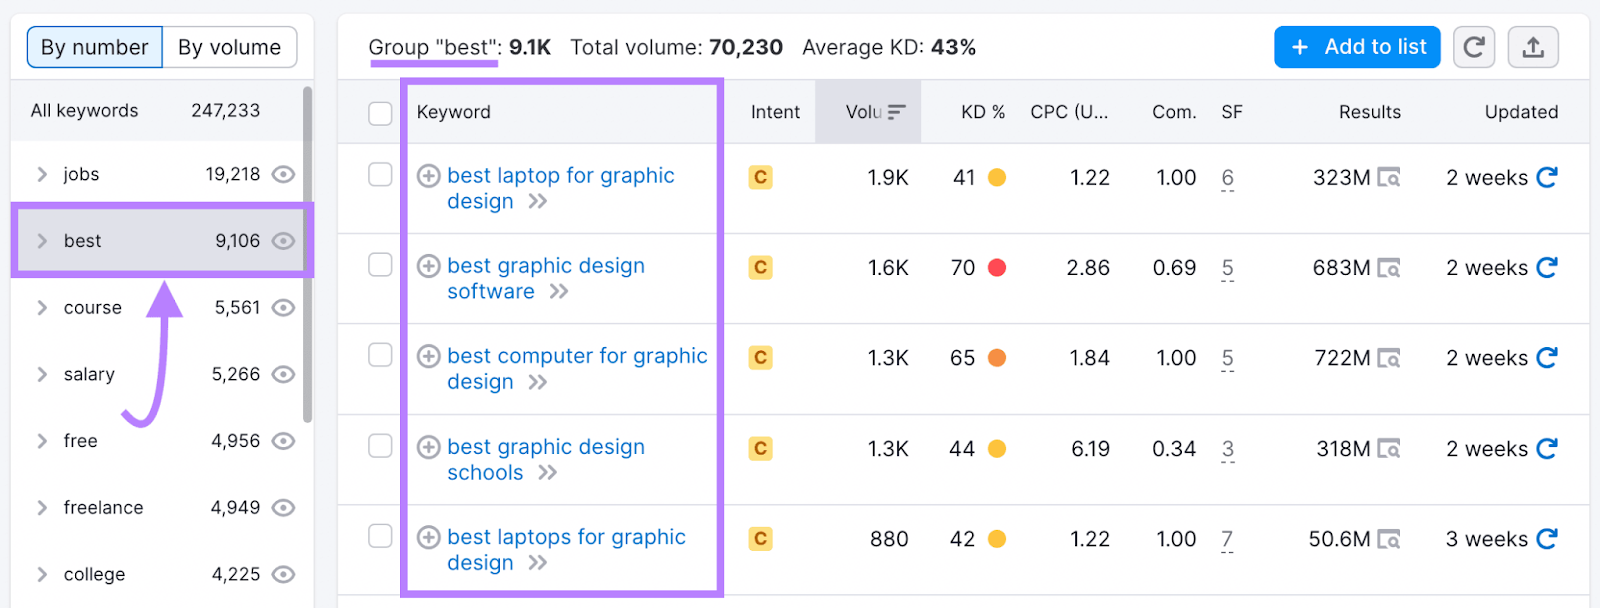
Task: Open SERP preview for 323M results
Action: pos(1390,177)
